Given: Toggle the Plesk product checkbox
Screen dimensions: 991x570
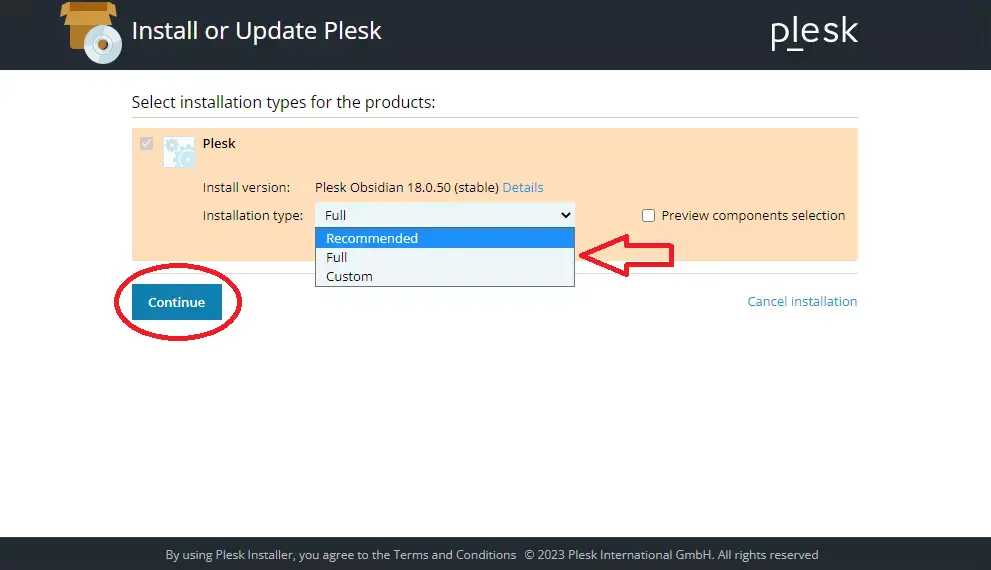Looking at the screenshot, I should click(x=147, y=144).
